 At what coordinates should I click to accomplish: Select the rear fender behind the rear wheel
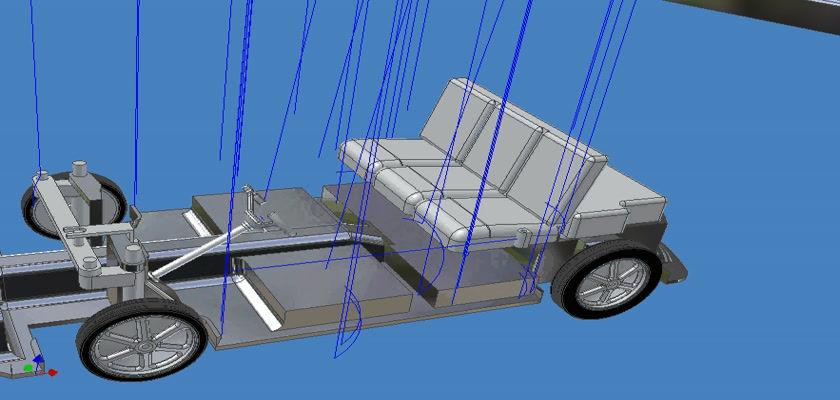click(x=673, y=264)
